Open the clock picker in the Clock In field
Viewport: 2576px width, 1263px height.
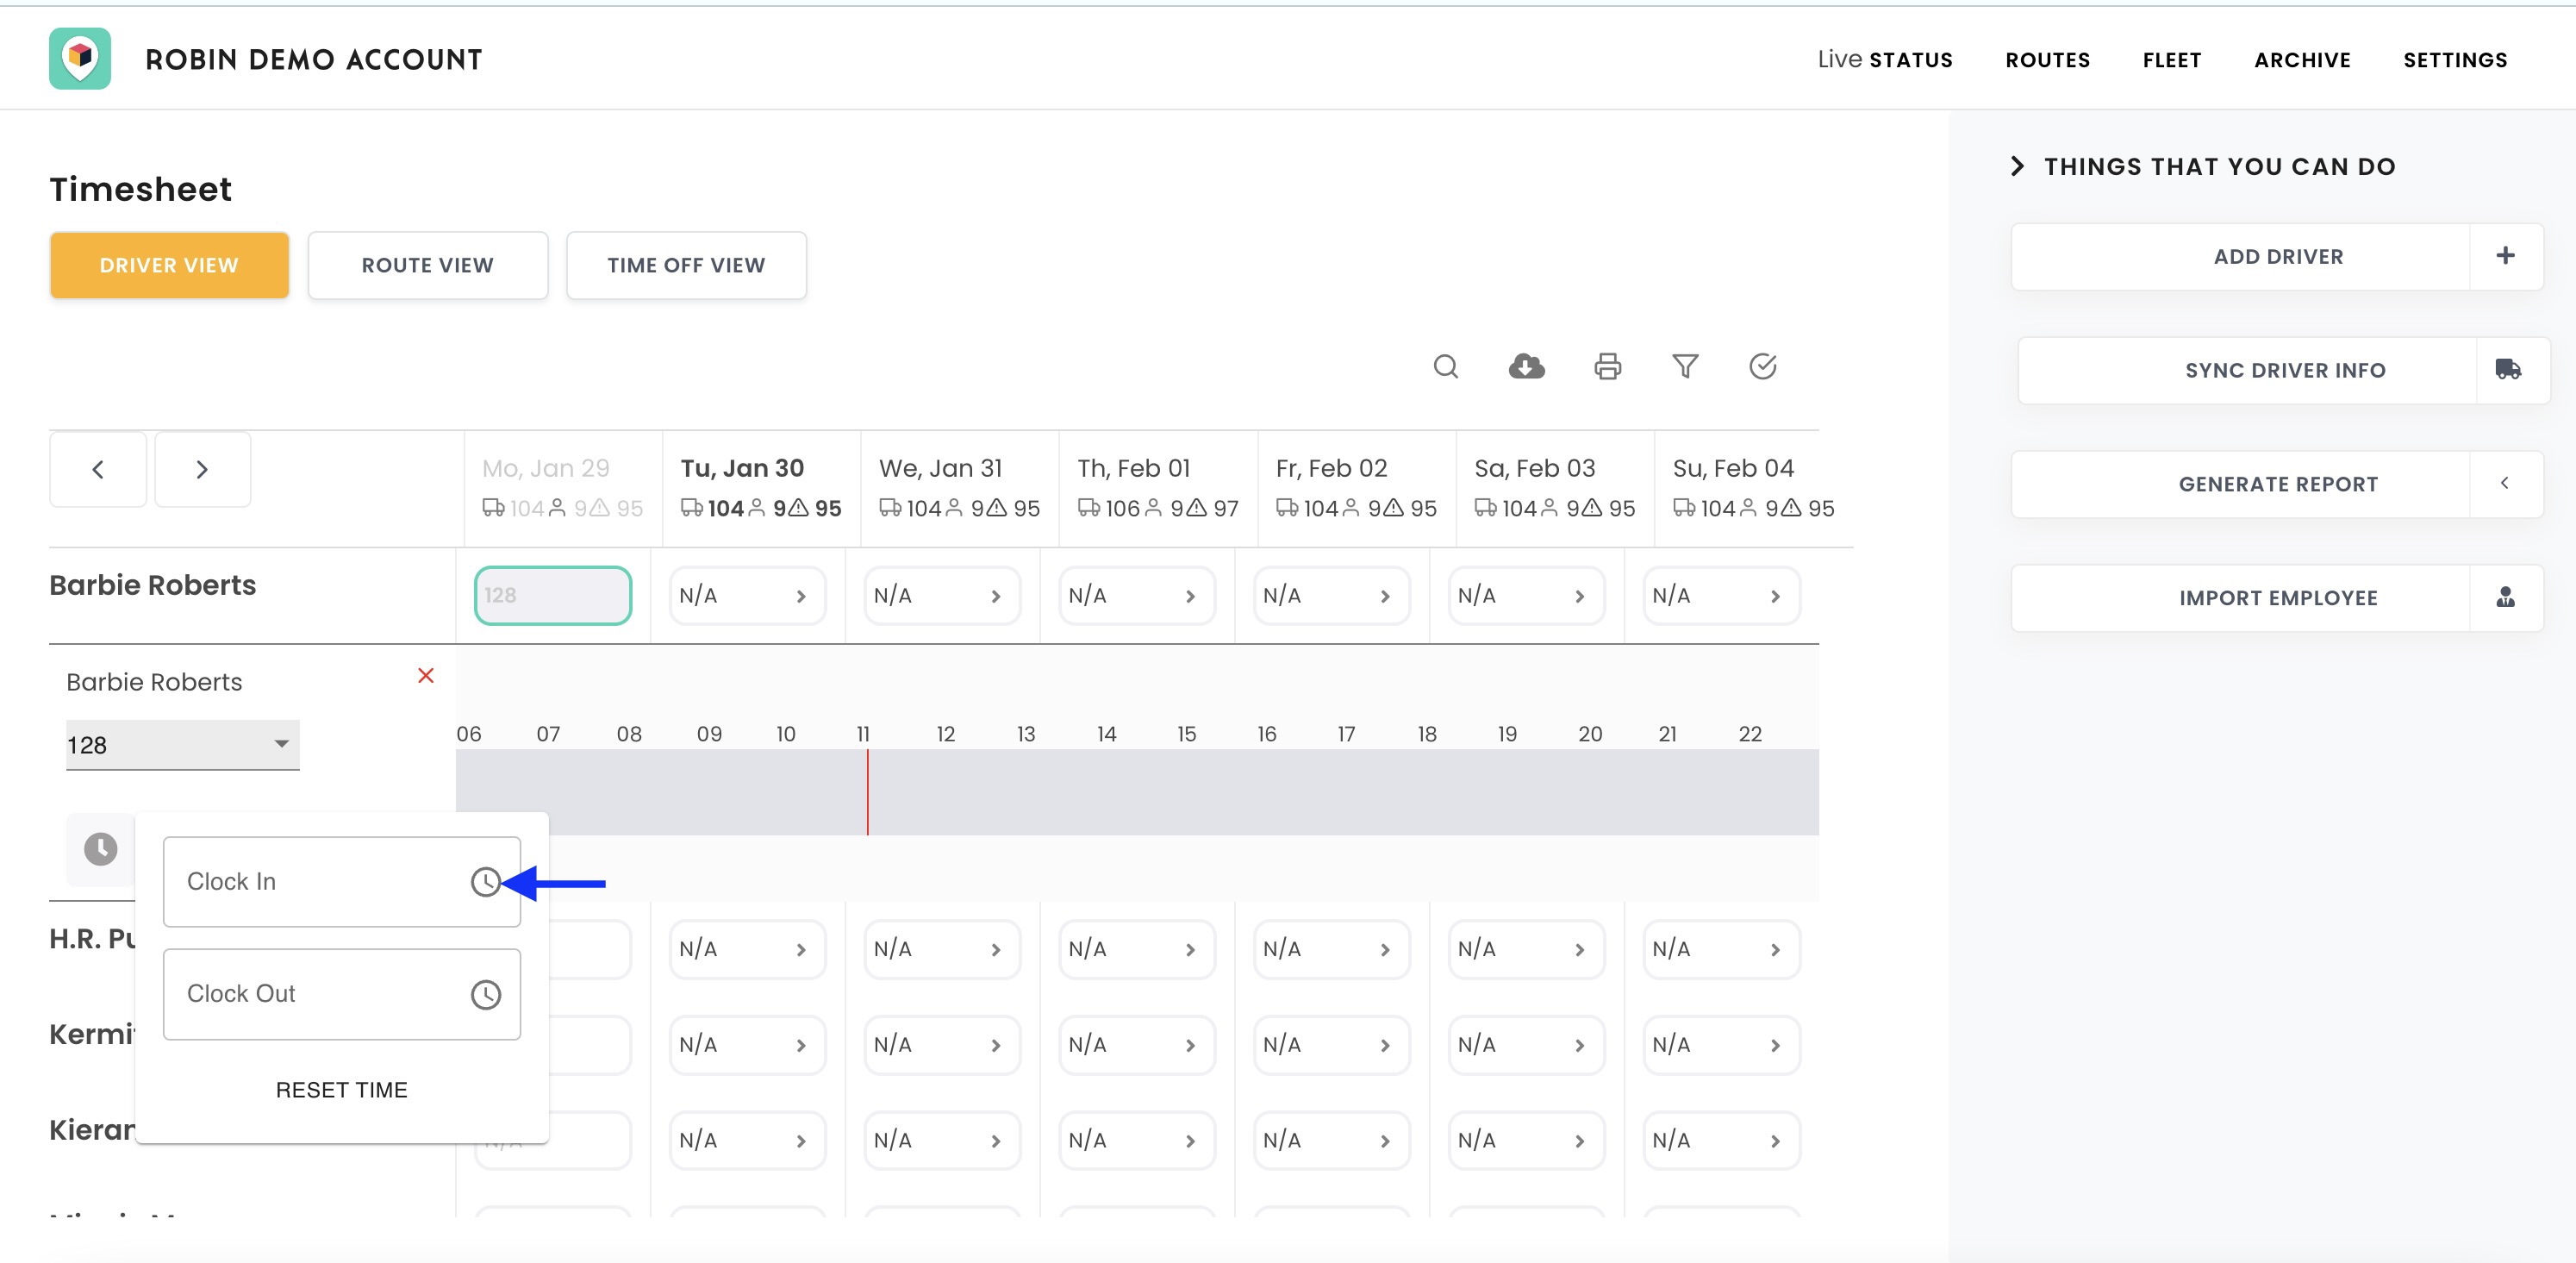click(x=486, y=881)
